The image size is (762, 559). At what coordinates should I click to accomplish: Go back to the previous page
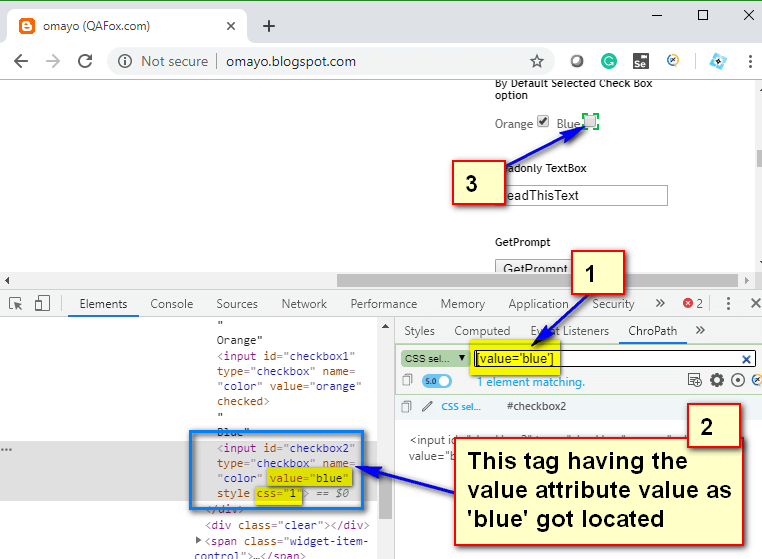pos(21,61)
